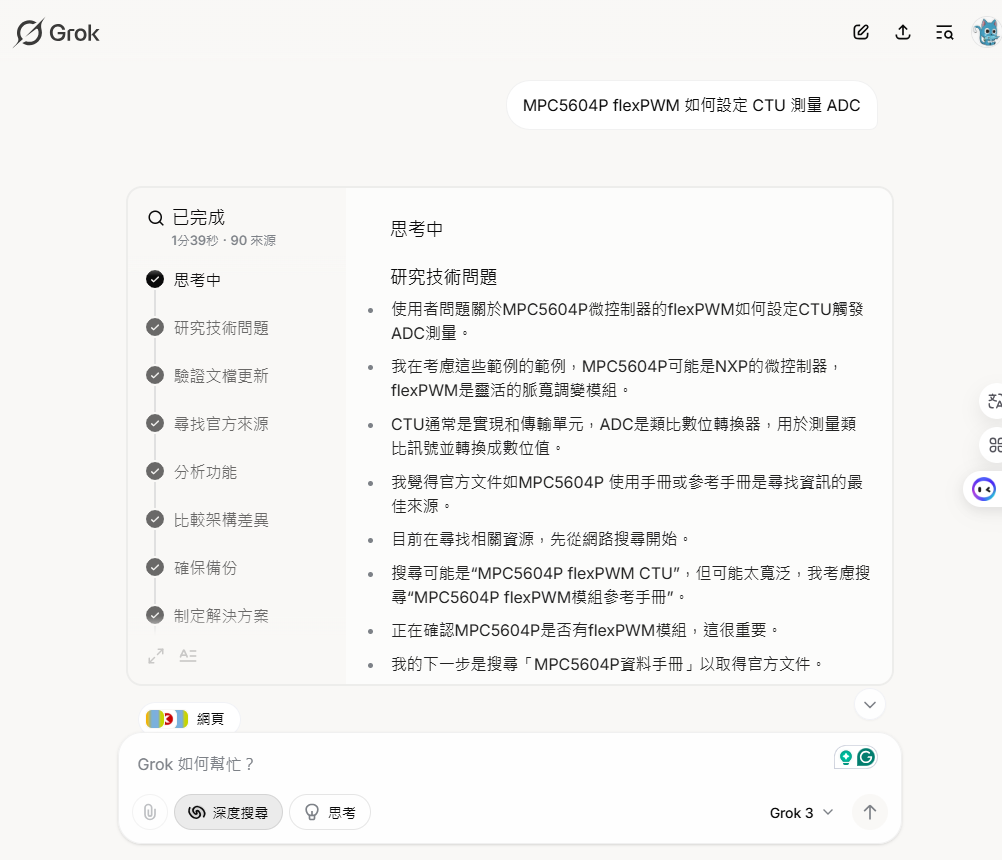Click bullet '正在確認MPC5604P是否有flexPWM模組'

click(x=585, y=631)
